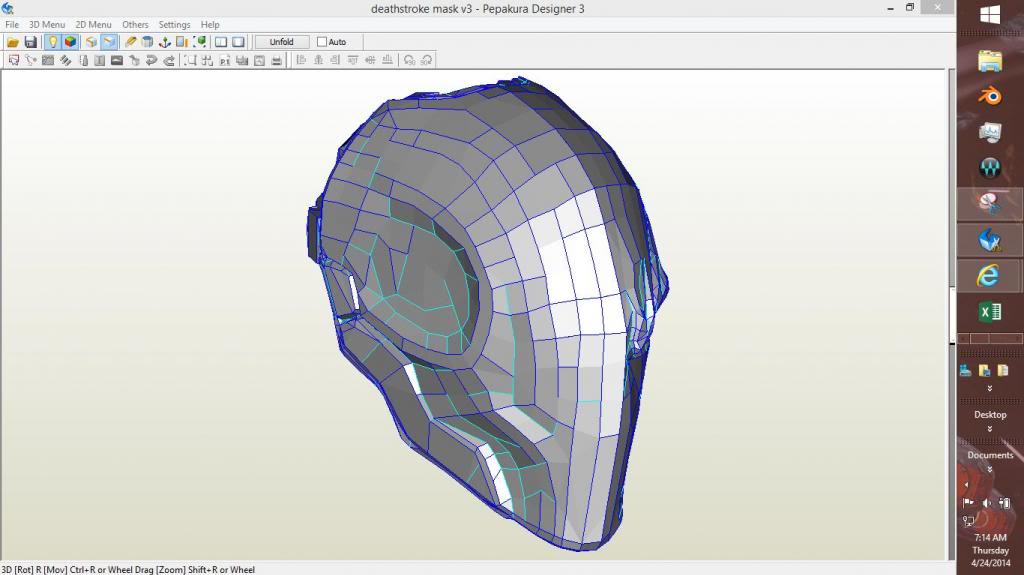Click the printer icon
1024x575 pixels.
(276, 60)
